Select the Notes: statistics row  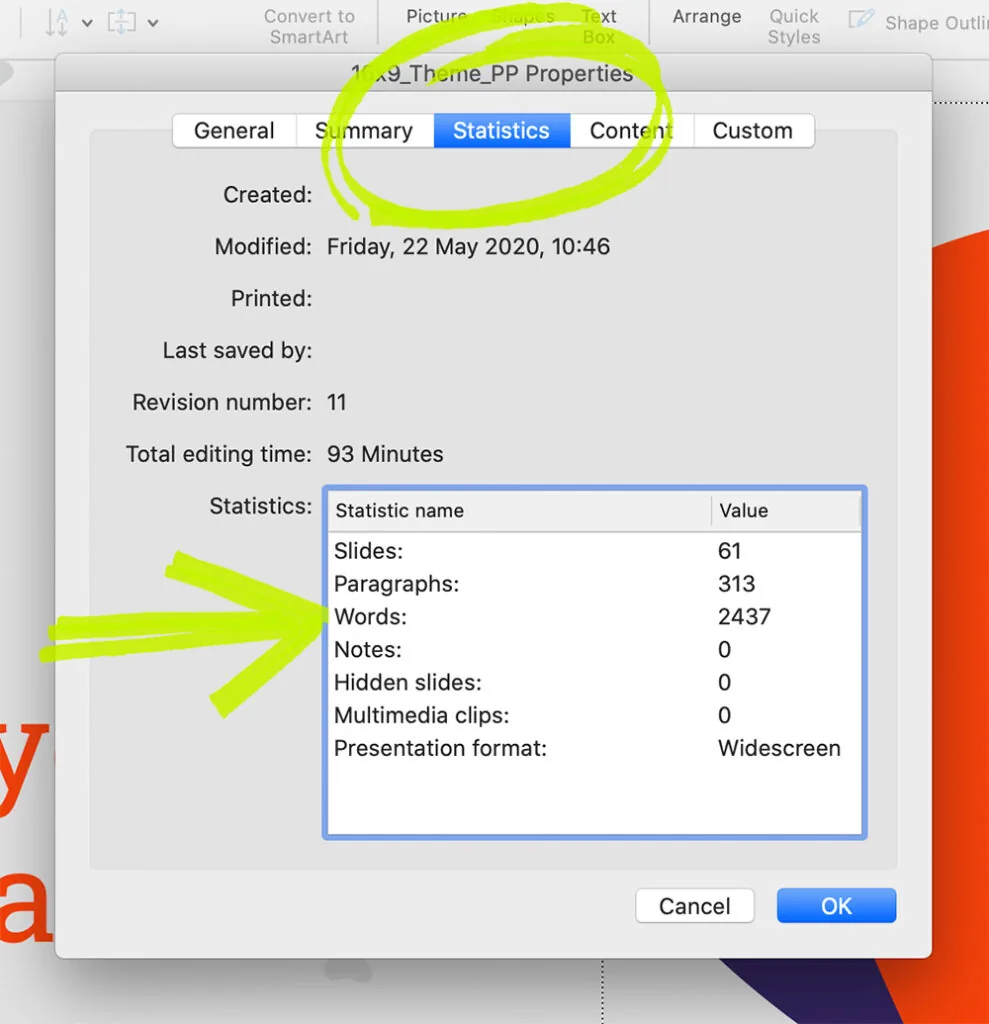point(594,650)
